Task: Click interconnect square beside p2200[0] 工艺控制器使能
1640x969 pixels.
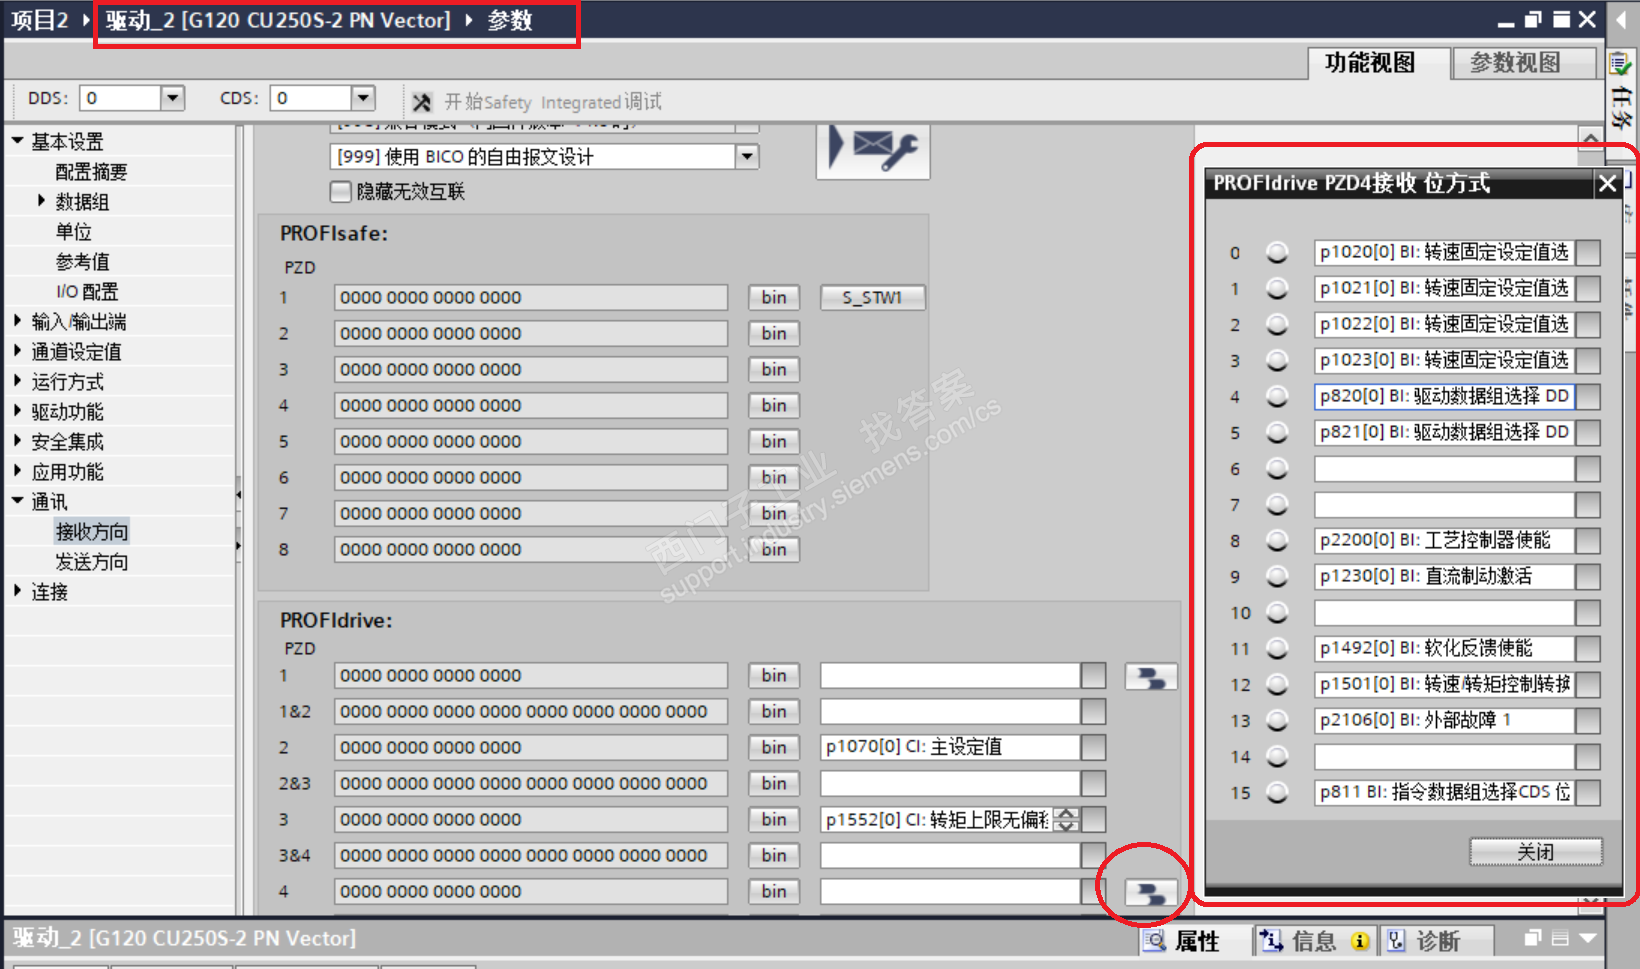Action: point(1588,541)
